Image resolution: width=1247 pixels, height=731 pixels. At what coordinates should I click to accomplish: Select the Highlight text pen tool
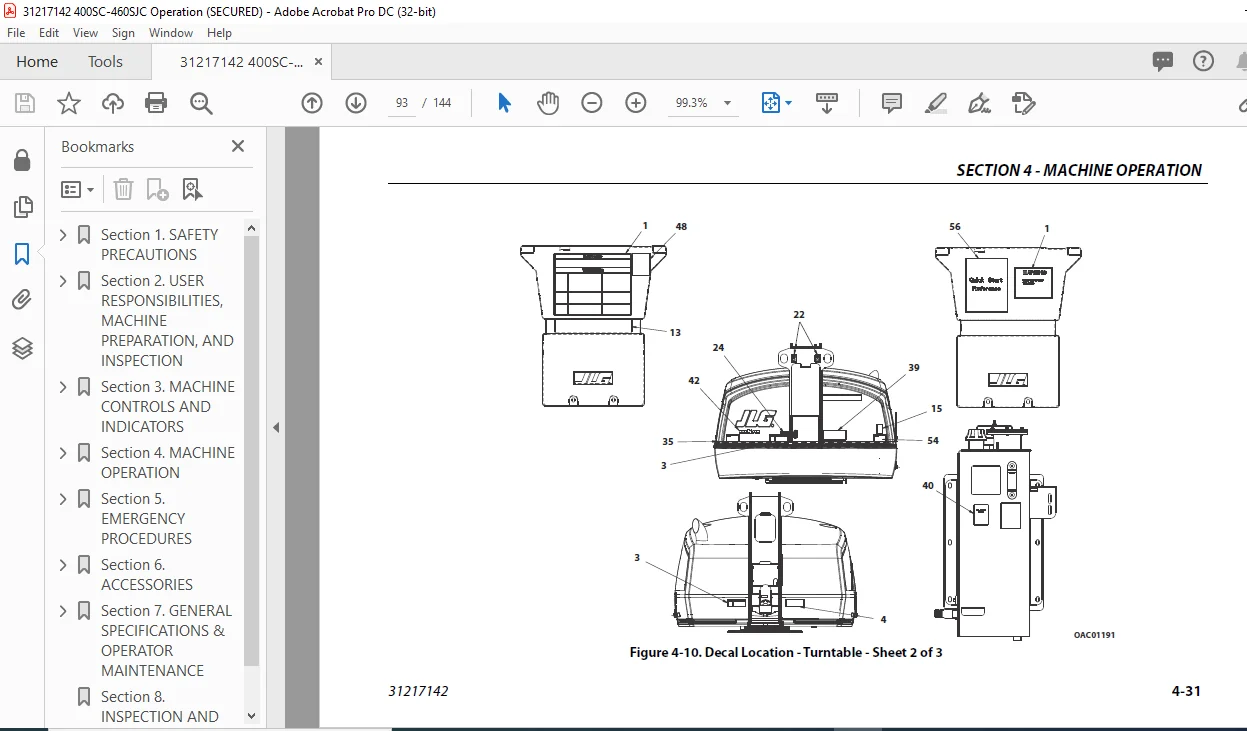coord(936,103)
